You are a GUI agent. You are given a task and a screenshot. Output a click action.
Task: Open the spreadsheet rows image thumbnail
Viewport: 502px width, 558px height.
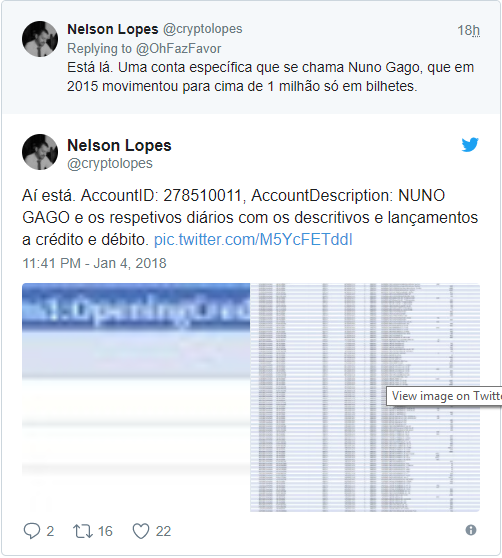click(365, 398)
